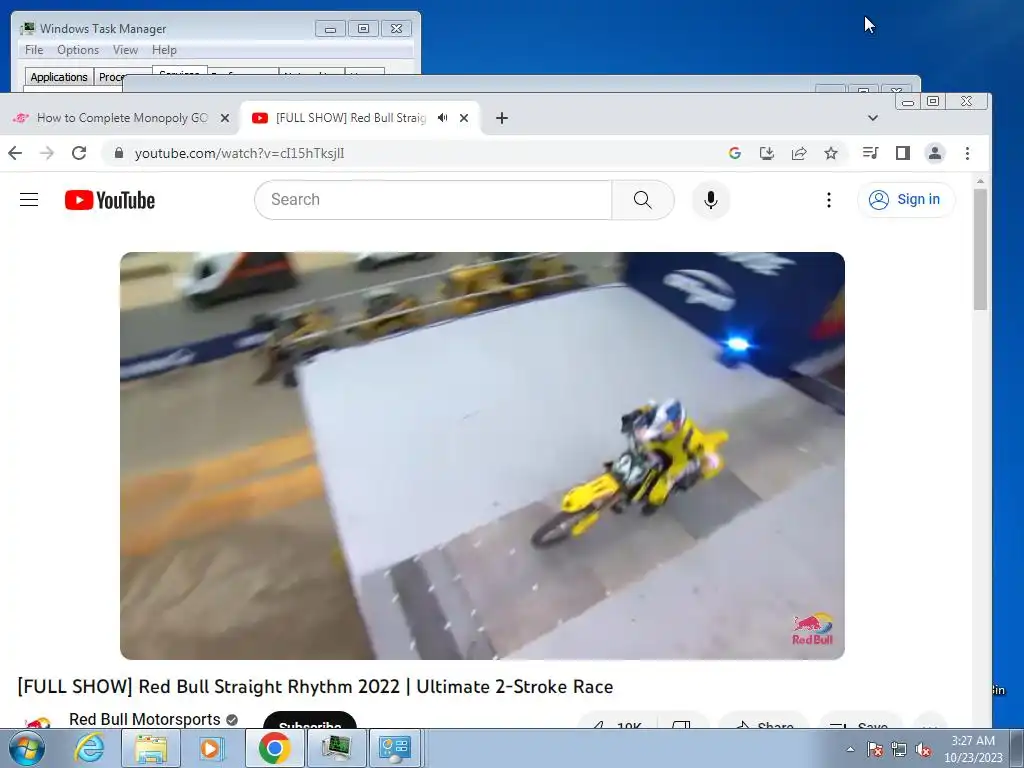
Task: Install app via address bar download icon
Action: (x=767, y=153)
